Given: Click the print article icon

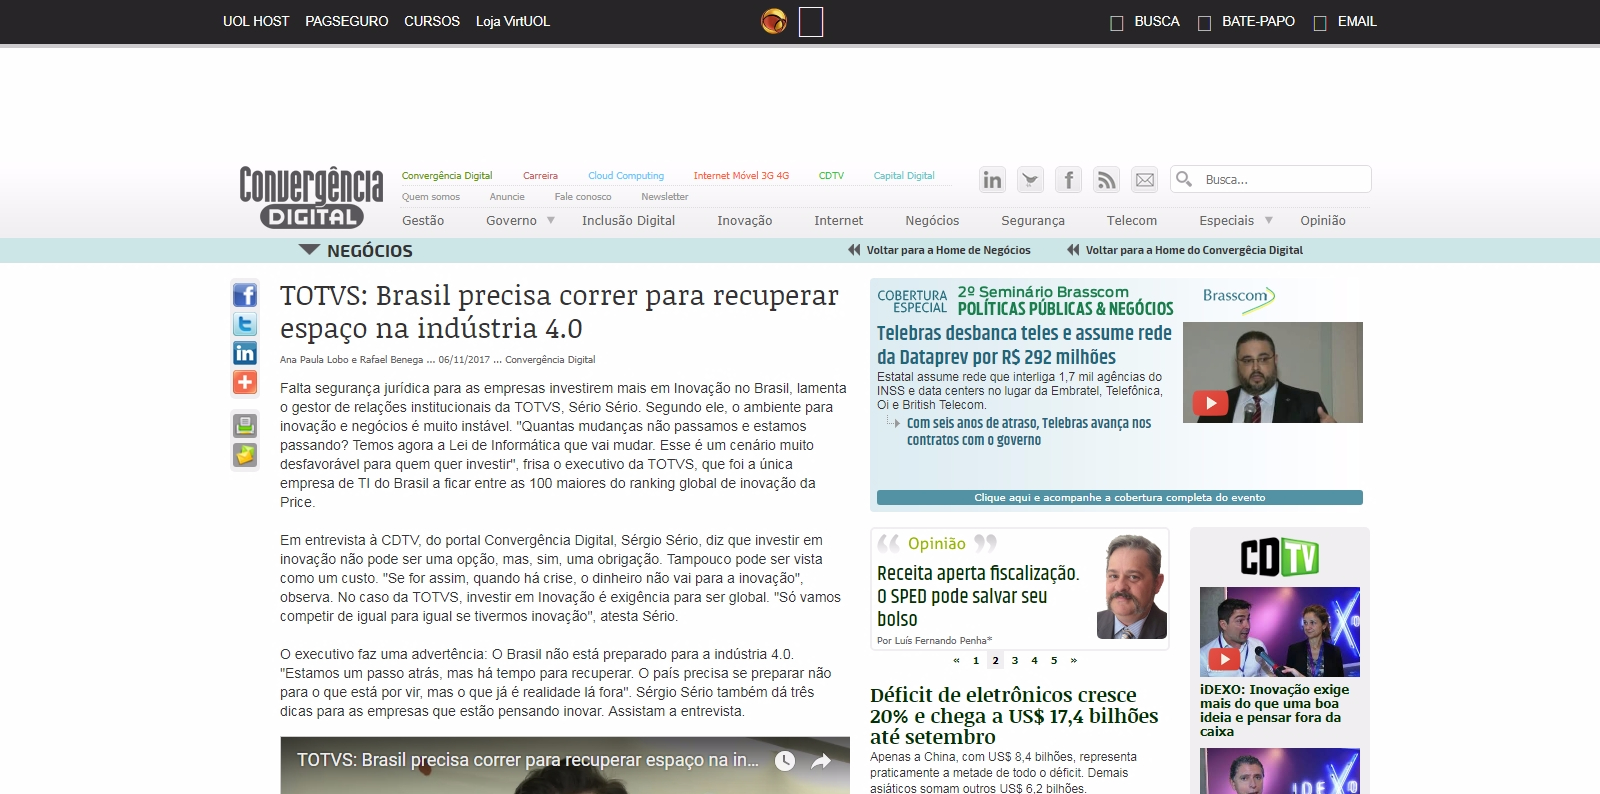Looking at the screenshot, I should tap(245, 425).
